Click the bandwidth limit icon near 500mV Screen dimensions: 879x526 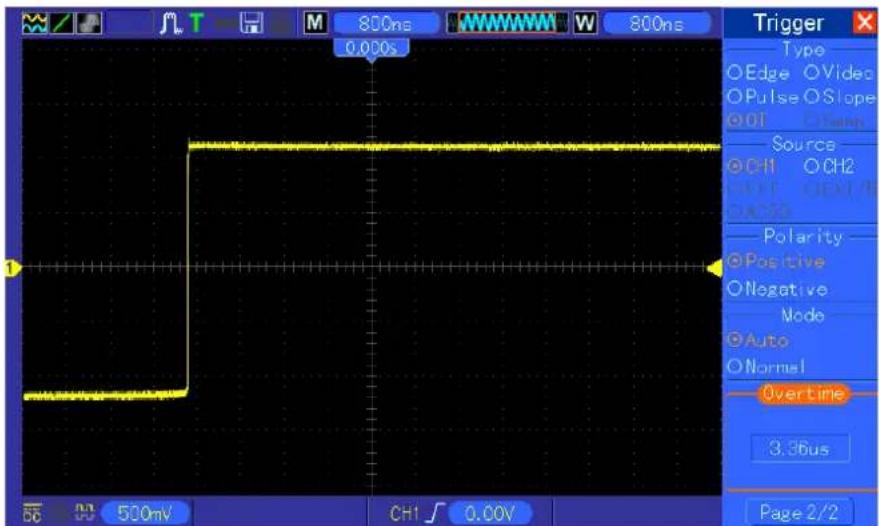(85, 512)
